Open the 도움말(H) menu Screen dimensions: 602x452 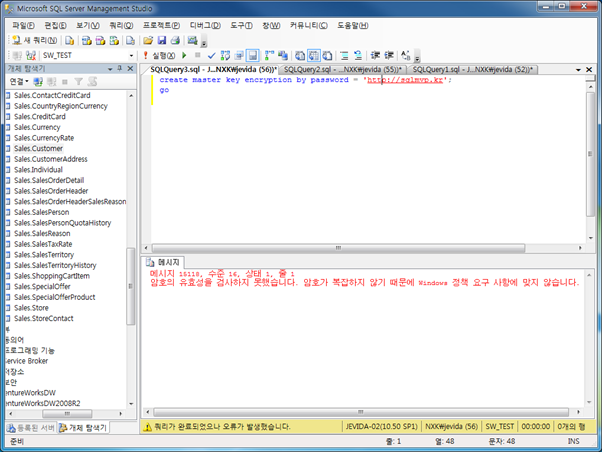(352, 25)
